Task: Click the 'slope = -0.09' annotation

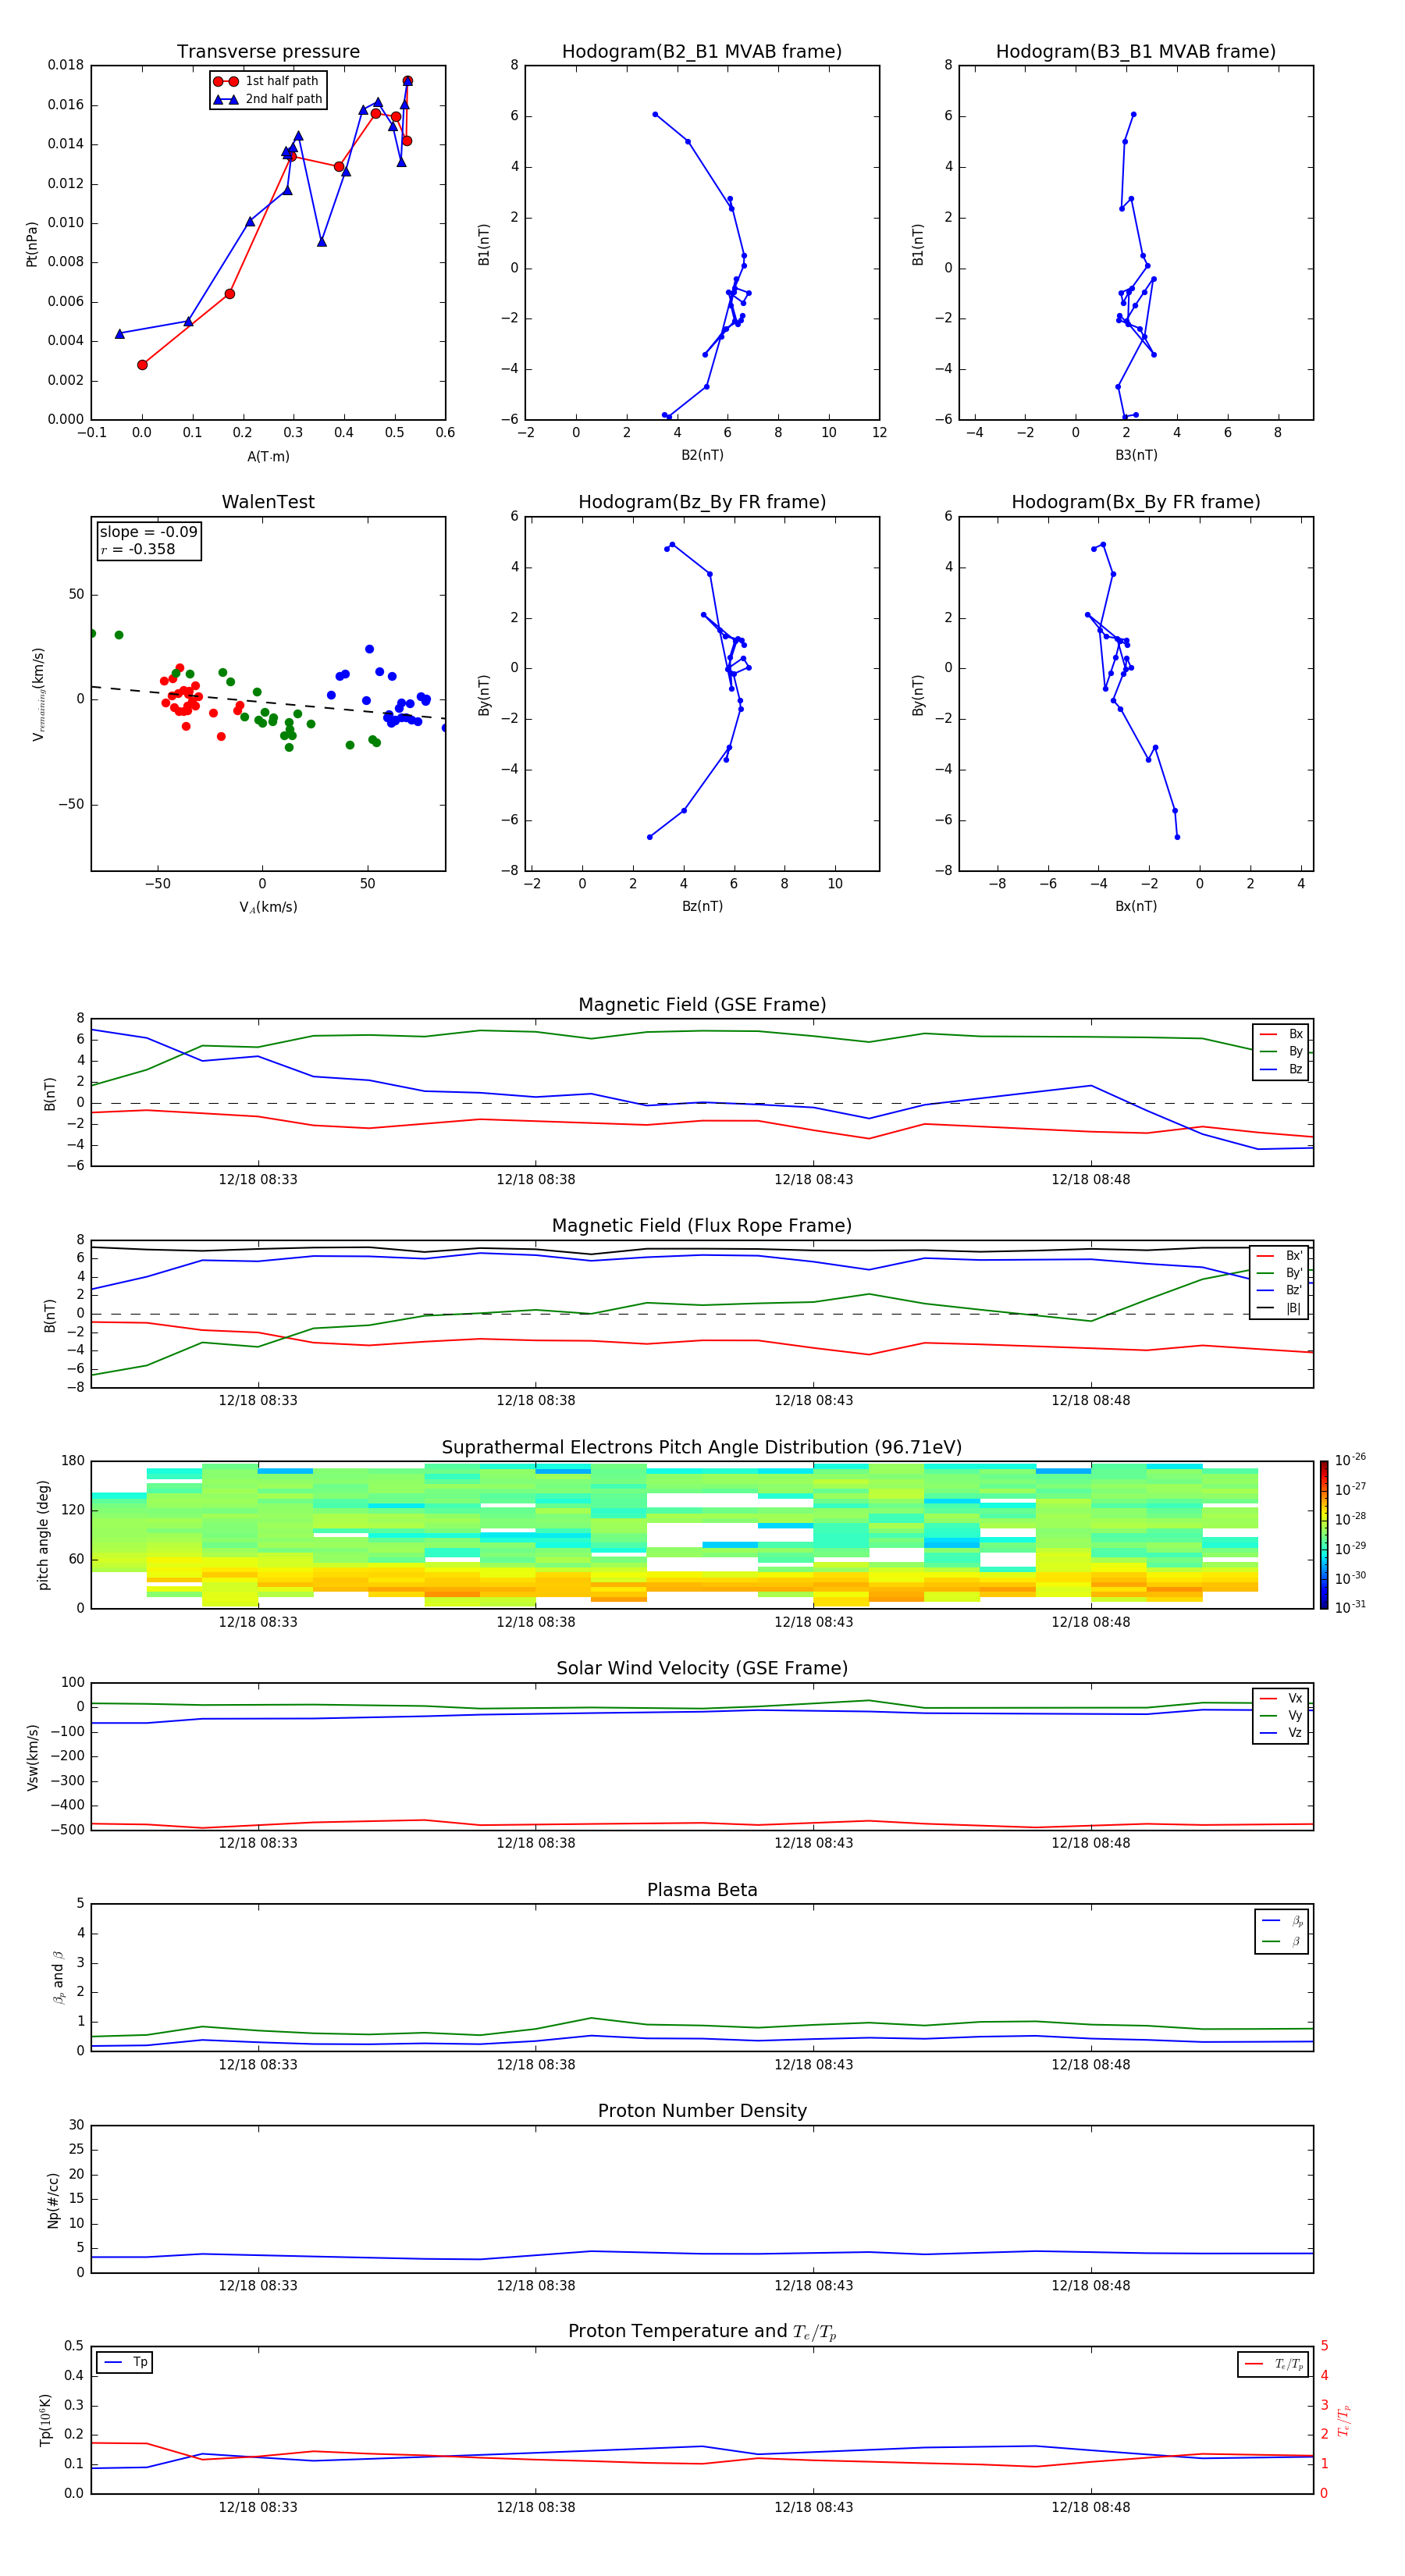Action: (149, 532)
